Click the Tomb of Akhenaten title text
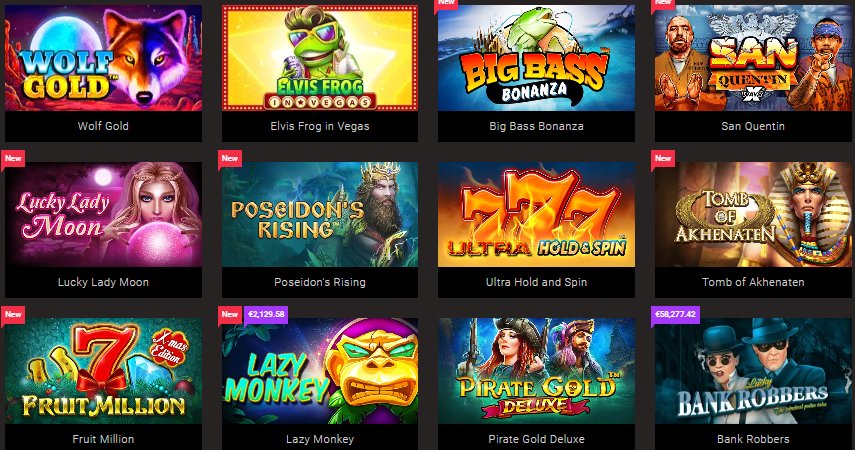Image resolution: width=855 pixels, height=450 pixels. 753,282
